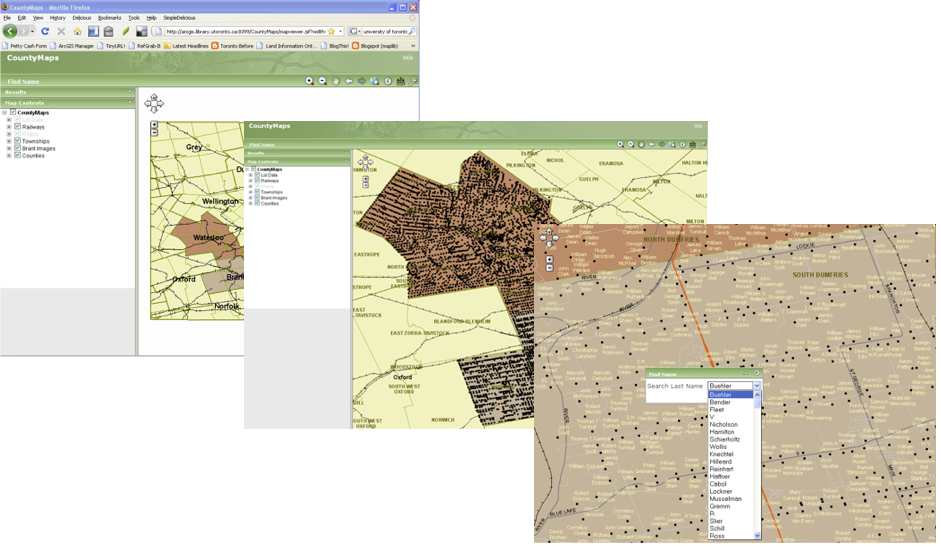
Task: Click full extent globe icon in Firefox window
Action: [x=374, y=81]
